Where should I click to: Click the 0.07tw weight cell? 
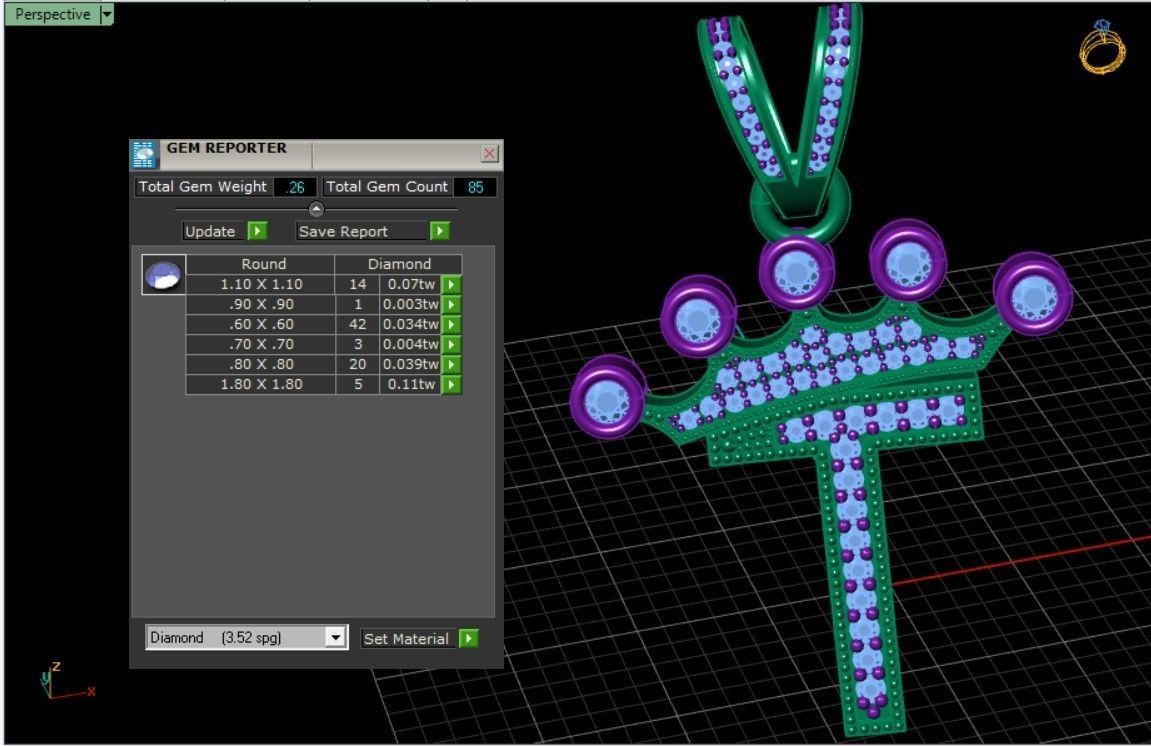click(x=411, y=284)
